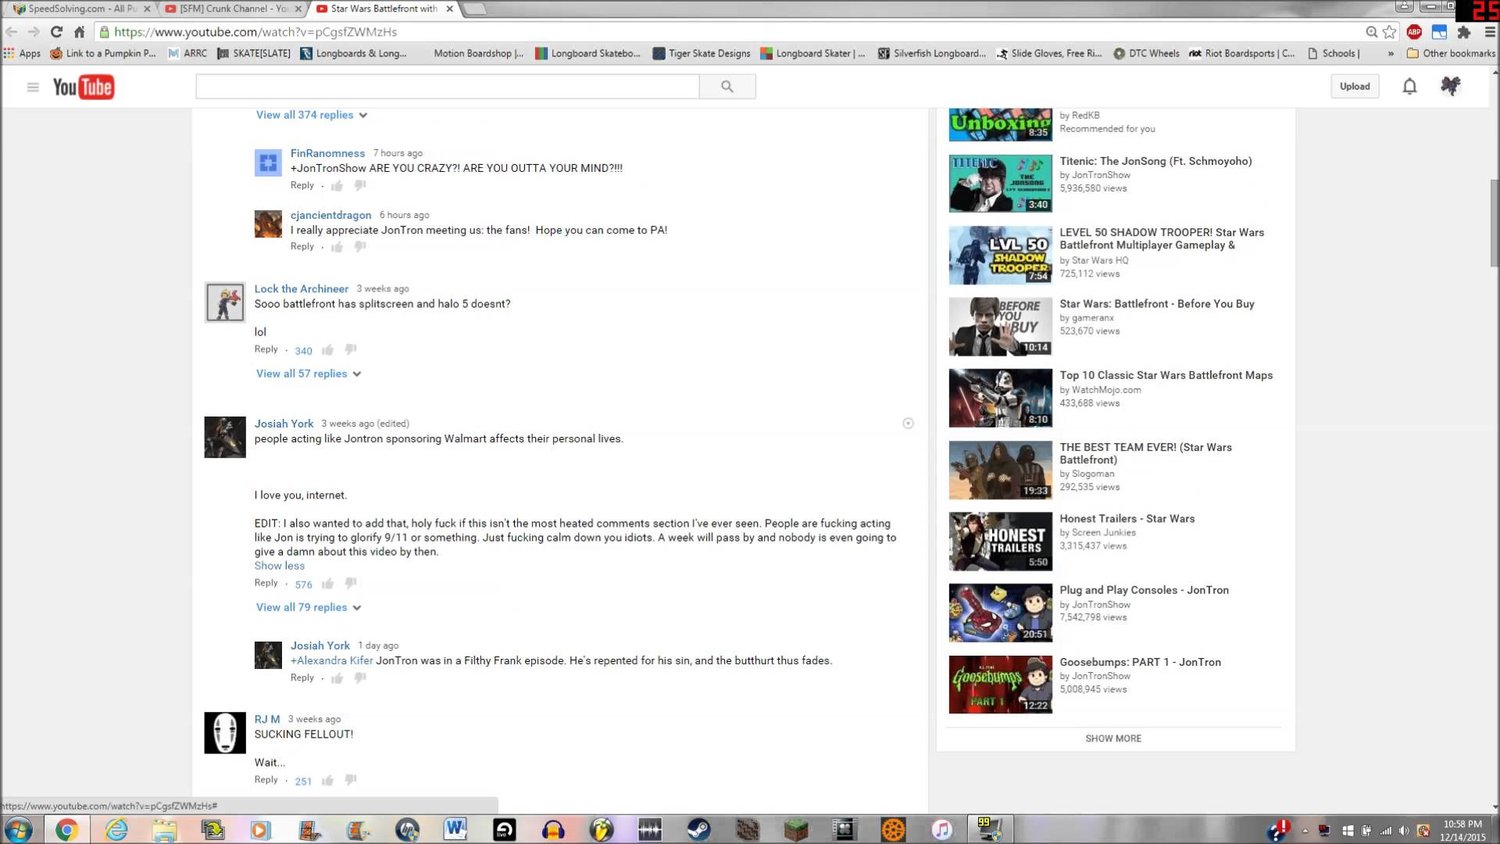Screen dimensions: 1500x844
Task: Expand View all 374 replies
Action: pyautogui.click(x=311, y=115)
